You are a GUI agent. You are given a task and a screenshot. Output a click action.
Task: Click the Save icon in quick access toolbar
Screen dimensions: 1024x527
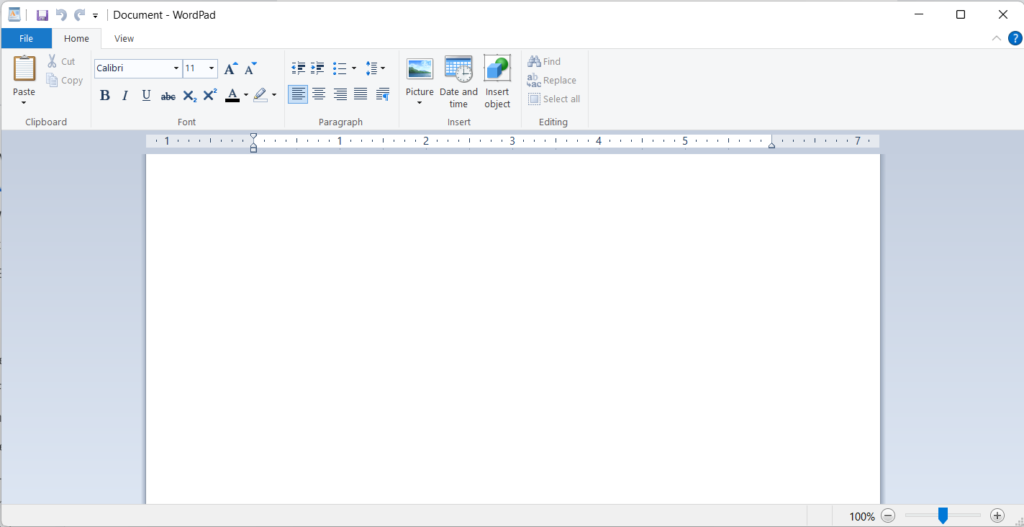[x=42, y=15]
